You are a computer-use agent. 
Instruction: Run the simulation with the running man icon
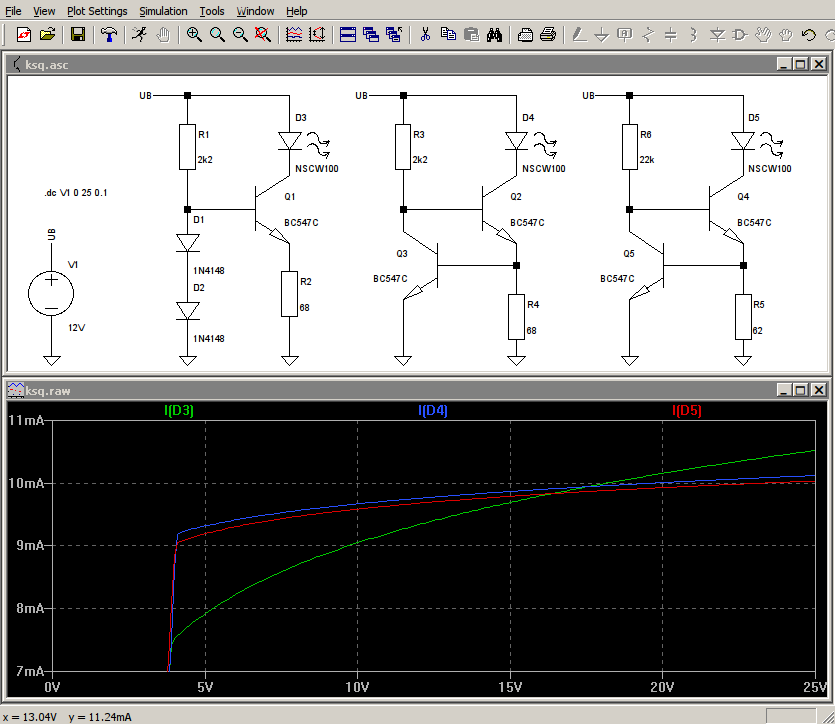coord(140,35)
